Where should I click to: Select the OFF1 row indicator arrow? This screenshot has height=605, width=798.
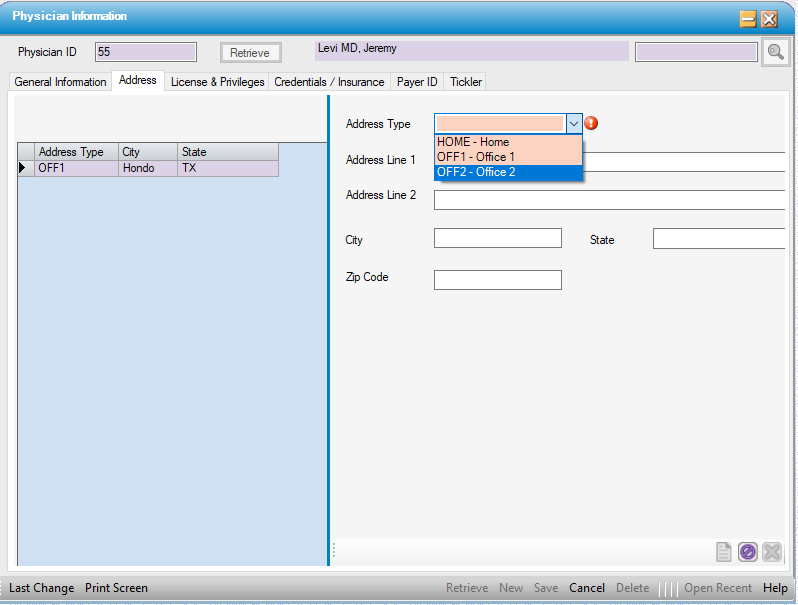pyautogui.click(x=25, y=169)
